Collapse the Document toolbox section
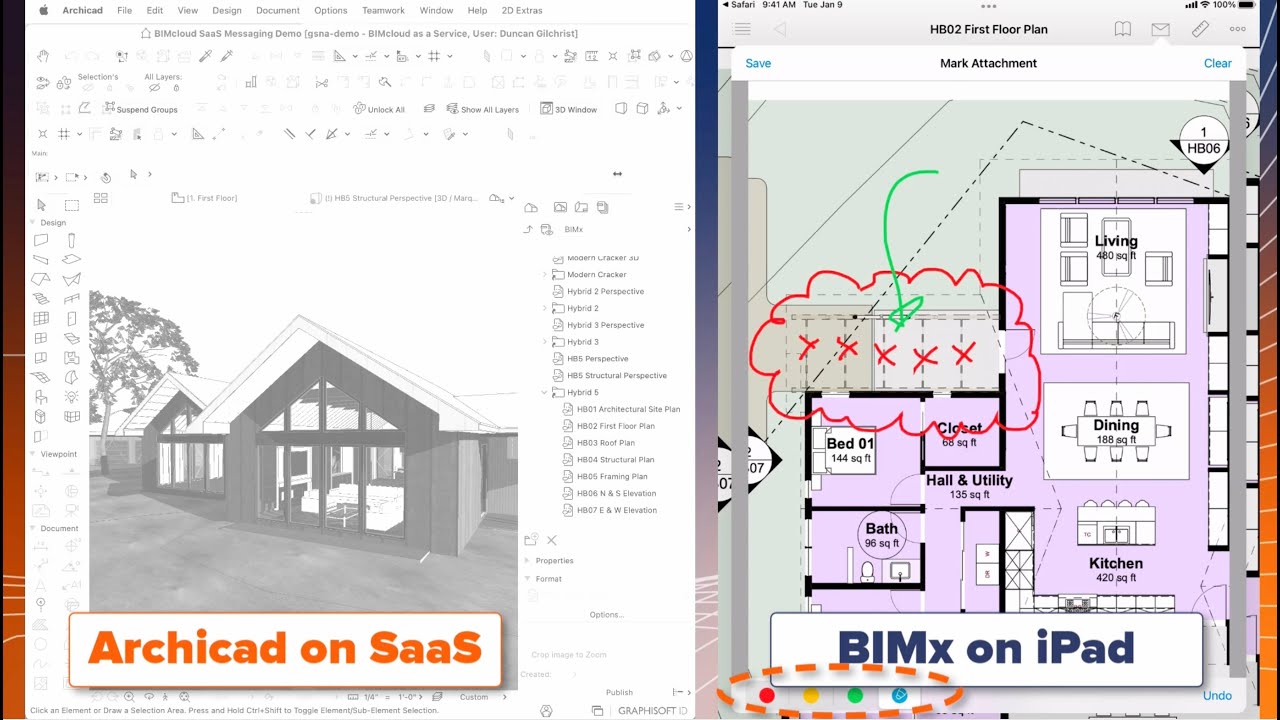 pos(33,528)
